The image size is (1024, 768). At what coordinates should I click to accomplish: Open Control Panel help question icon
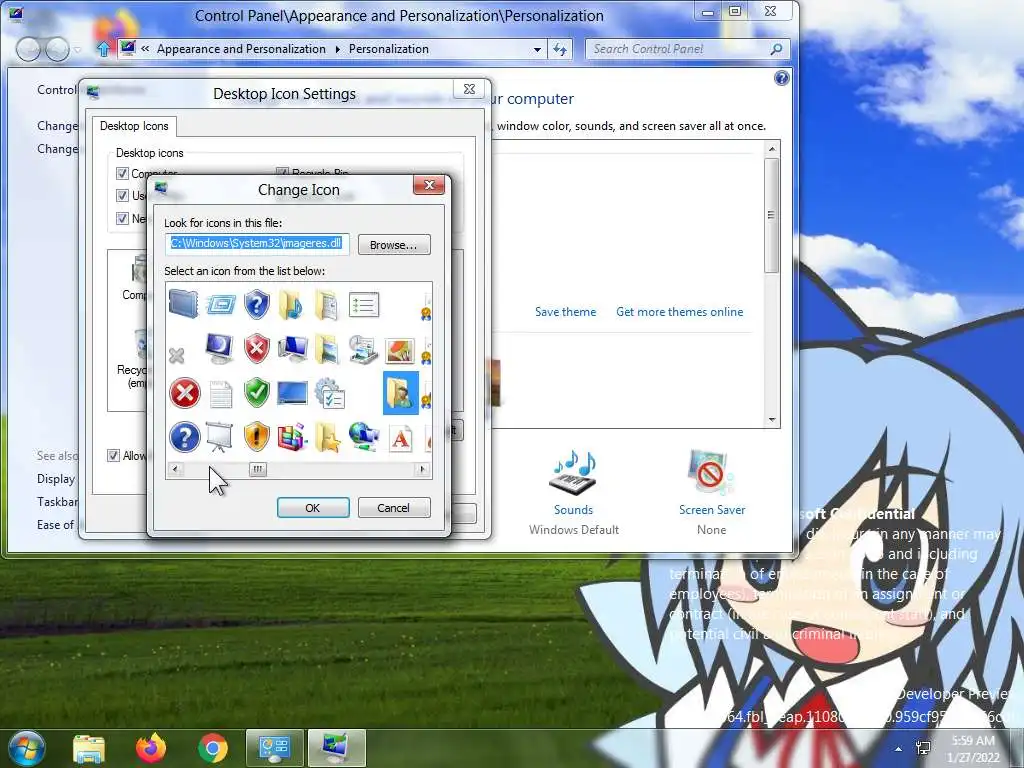point(782,79)
